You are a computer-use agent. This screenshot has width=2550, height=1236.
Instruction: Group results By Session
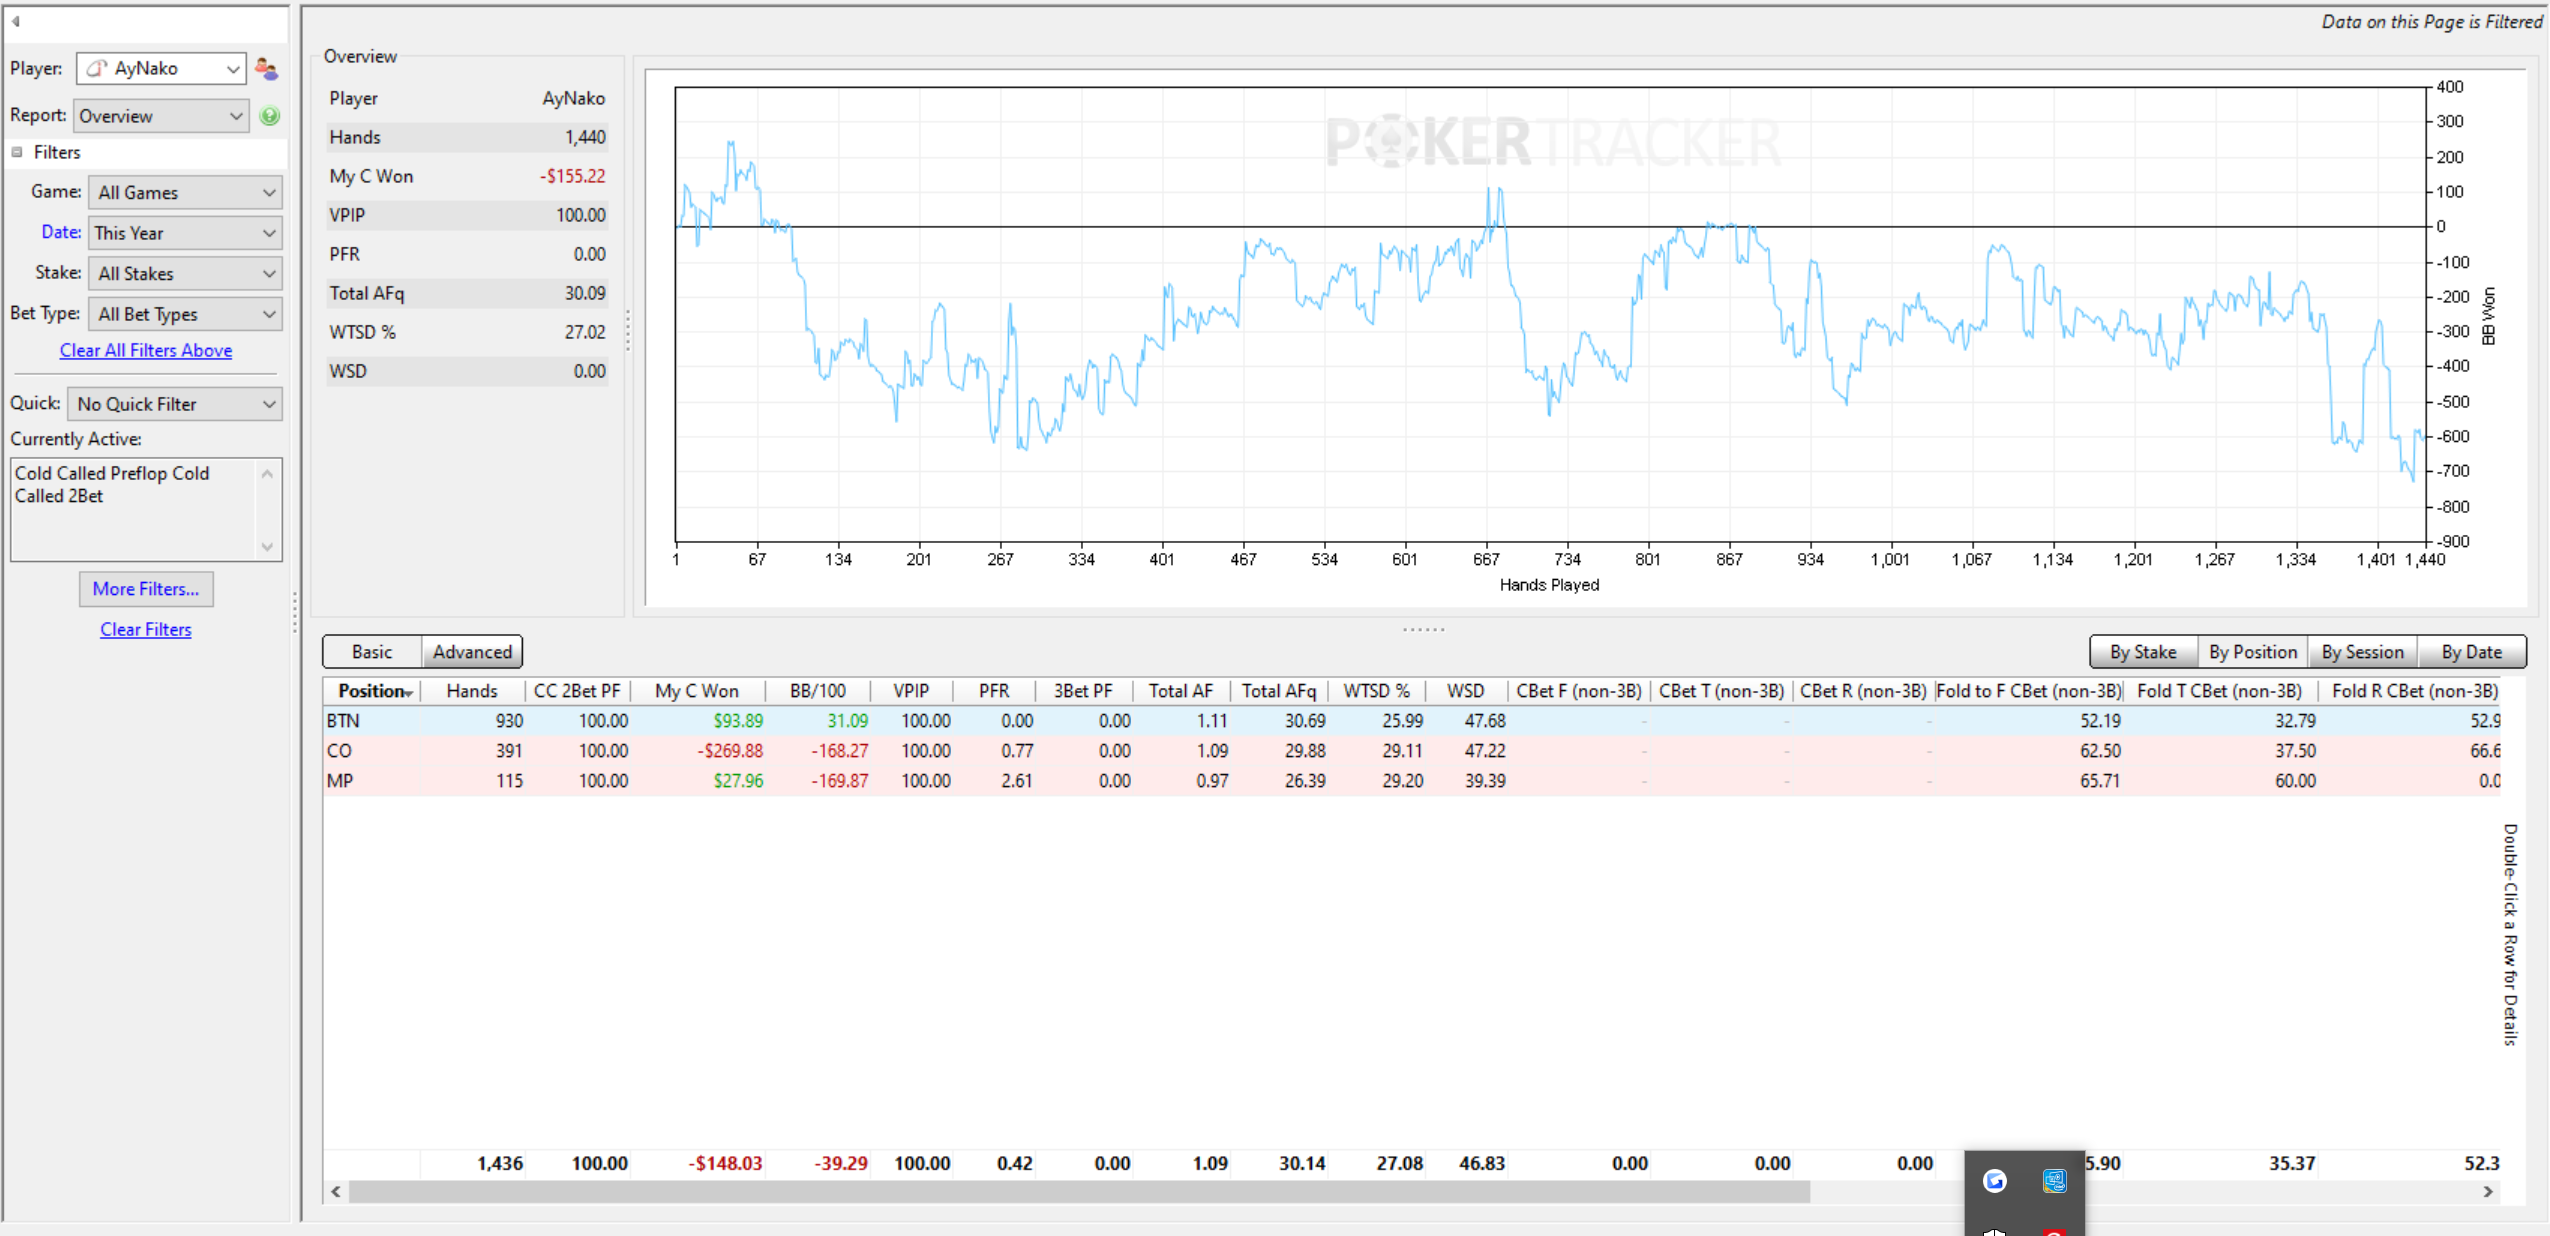point(2362,652)
